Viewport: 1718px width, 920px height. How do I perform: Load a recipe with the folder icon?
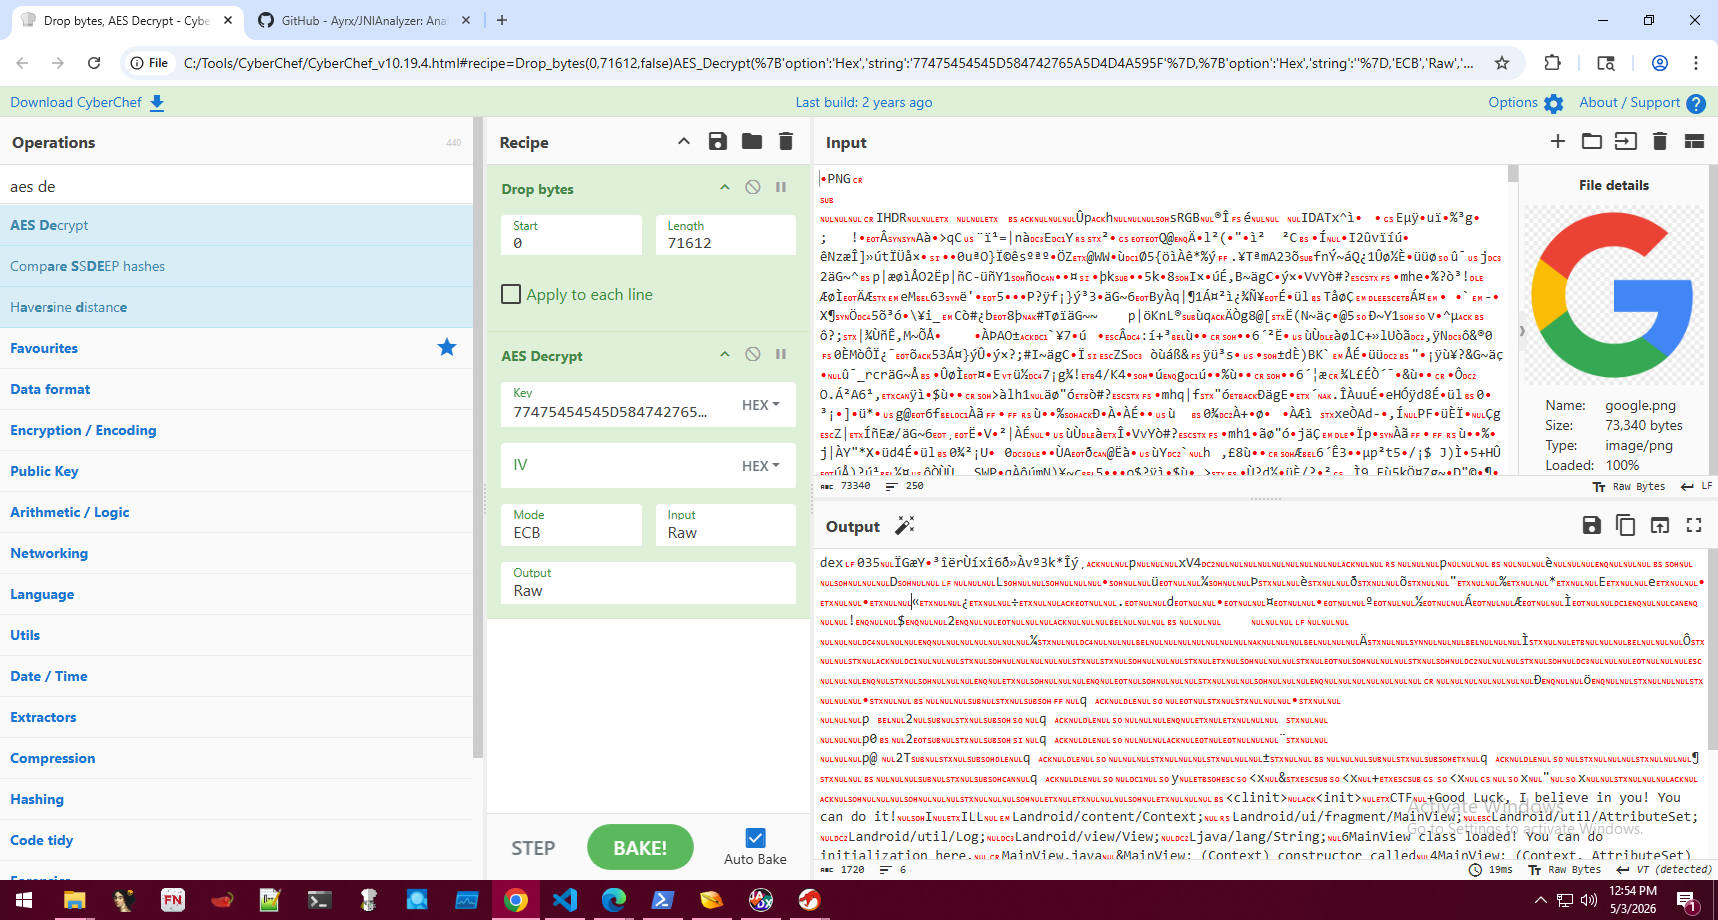752,142
